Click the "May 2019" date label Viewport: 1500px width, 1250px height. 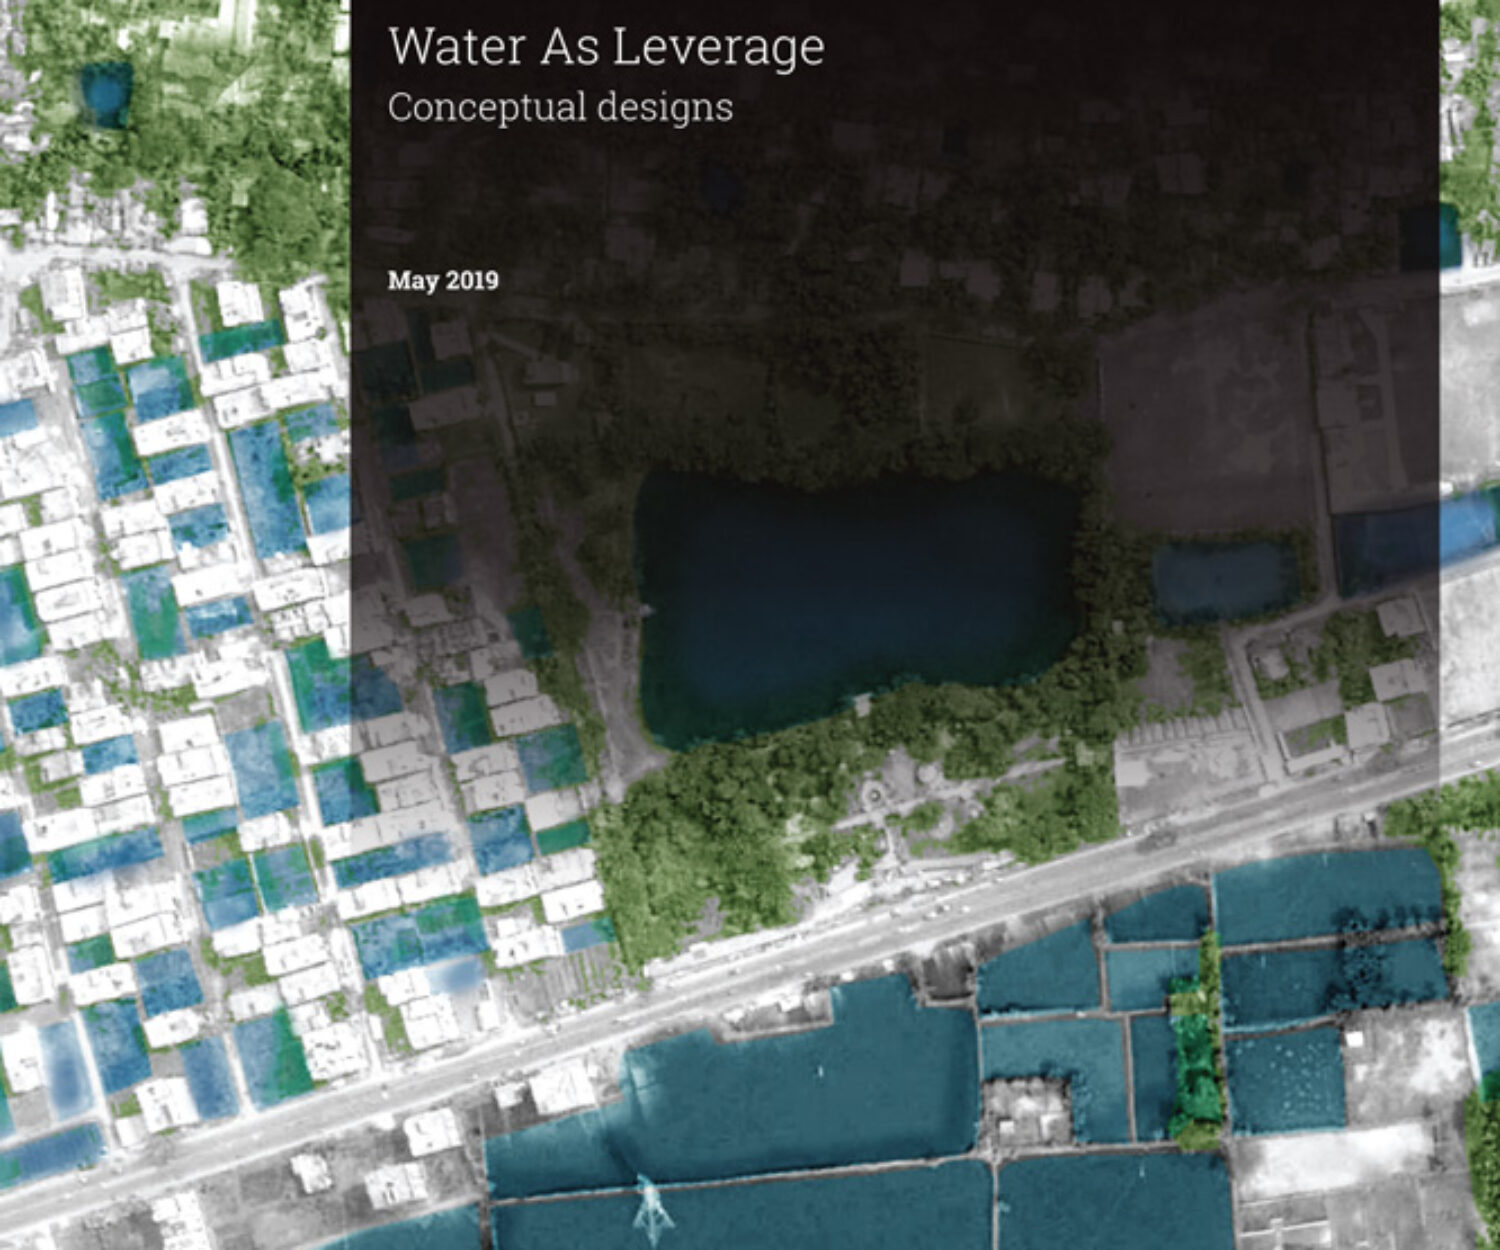443,280
